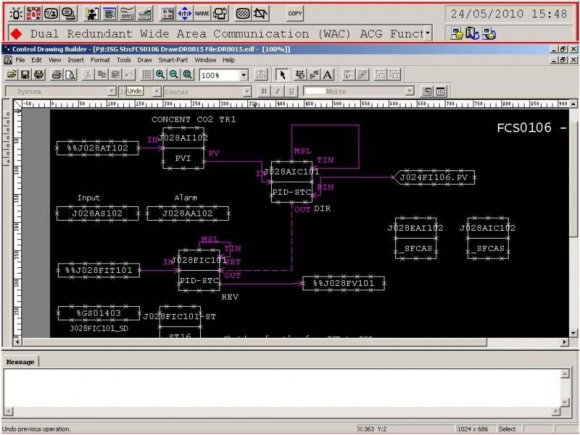Click the last status icon below the clock
Screen dimensions: 580x435
[x=489, y=34]
